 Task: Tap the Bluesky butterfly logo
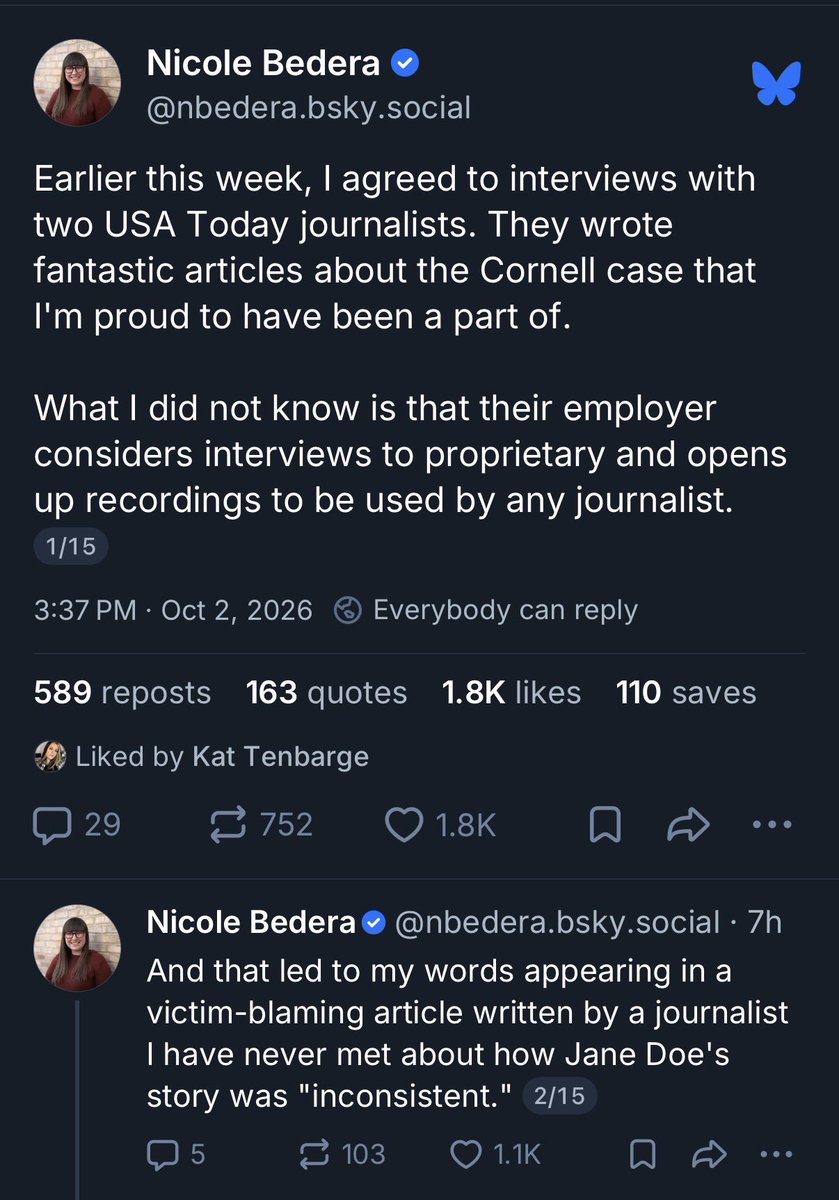tap(777, 83)
